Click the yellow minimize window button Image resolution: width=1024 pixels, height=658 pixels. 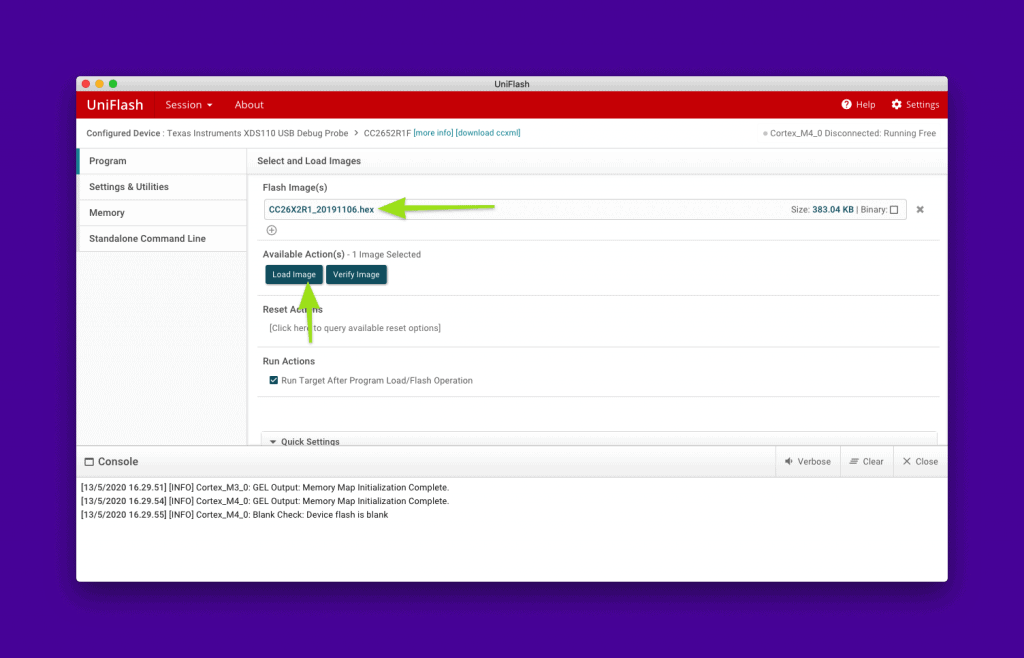tap(99, 84)
